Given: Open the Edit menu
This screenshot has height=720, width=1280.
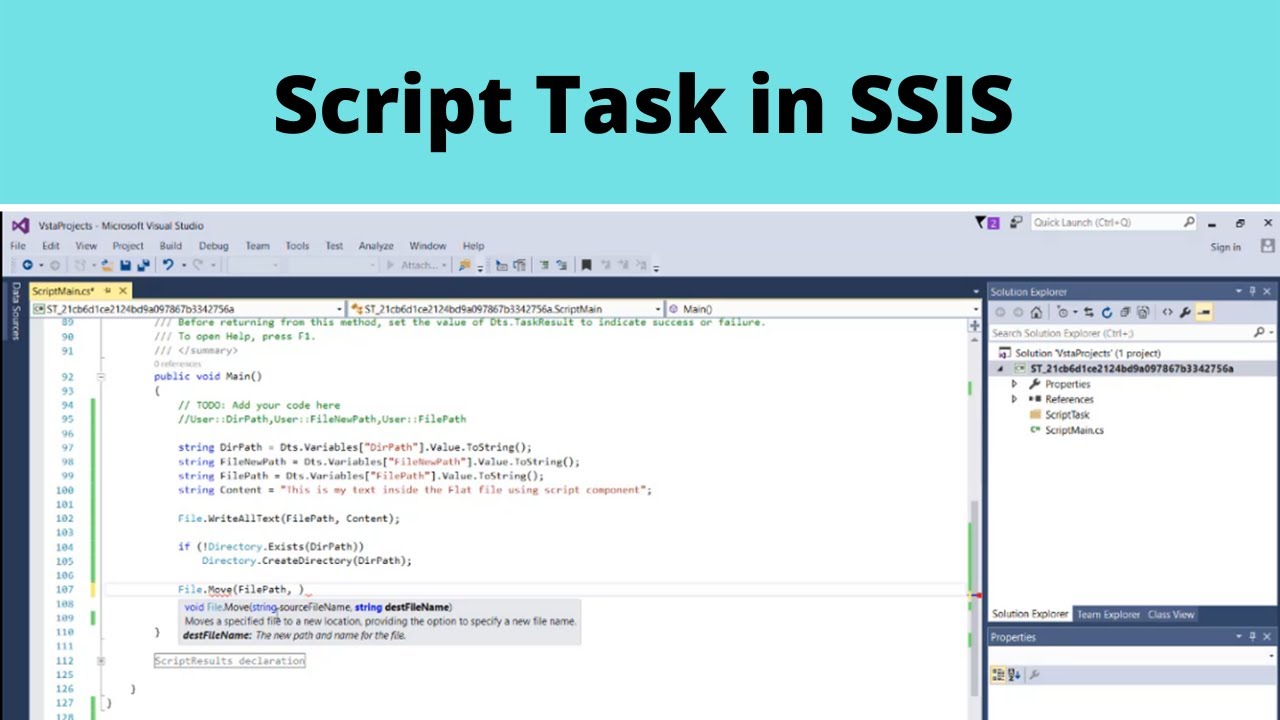Looking at the screenshot, I should point(50,246).
